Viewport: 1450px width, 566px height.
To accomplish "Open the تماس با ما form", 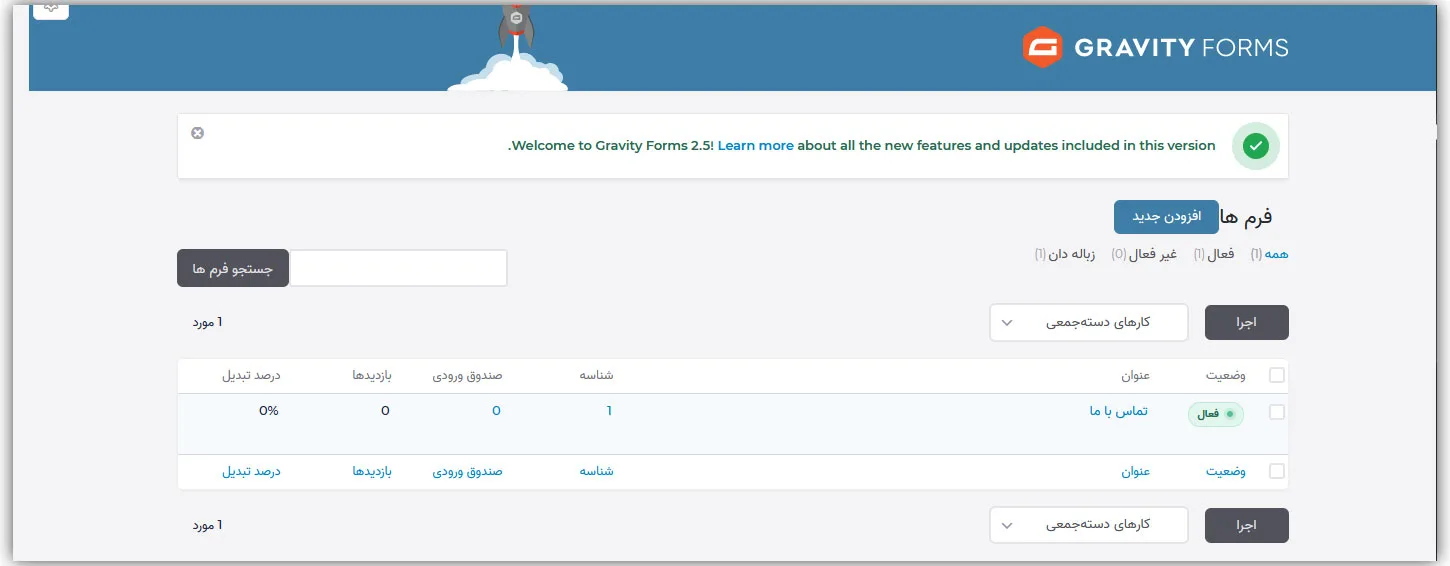I will click(1119, 411).
